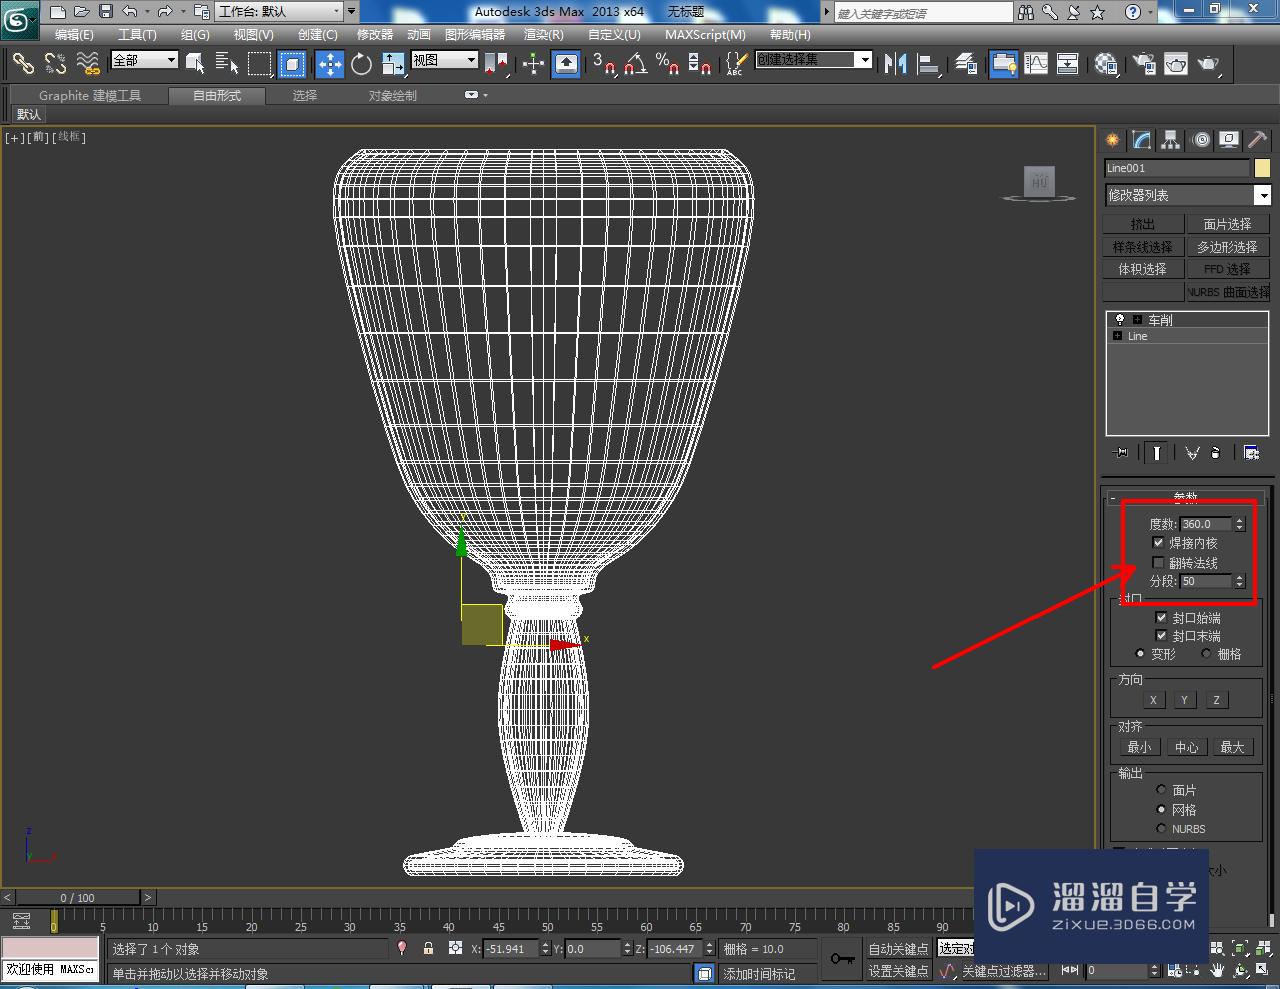The image size is (1280, 989).
Task: Open the Rendered Frame Window icon
Action: (1176, 64)
